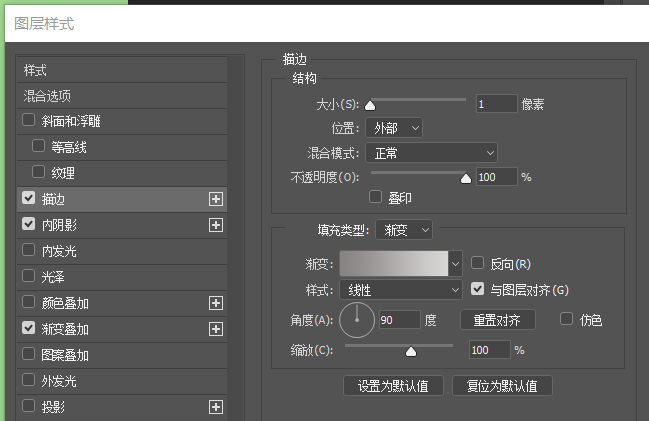Viewport: 649px width, 421px height.
Task: Enable the 投影 checkbox
Action: (29, 406)
